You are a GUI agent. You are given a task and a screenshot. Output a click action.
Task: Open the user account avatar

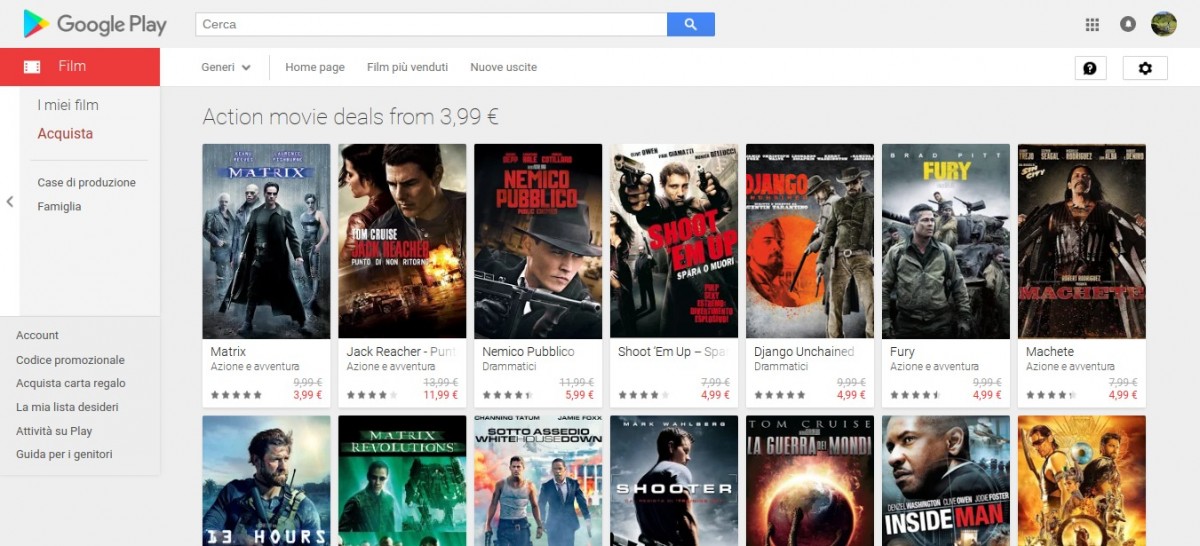(1164, 24)
